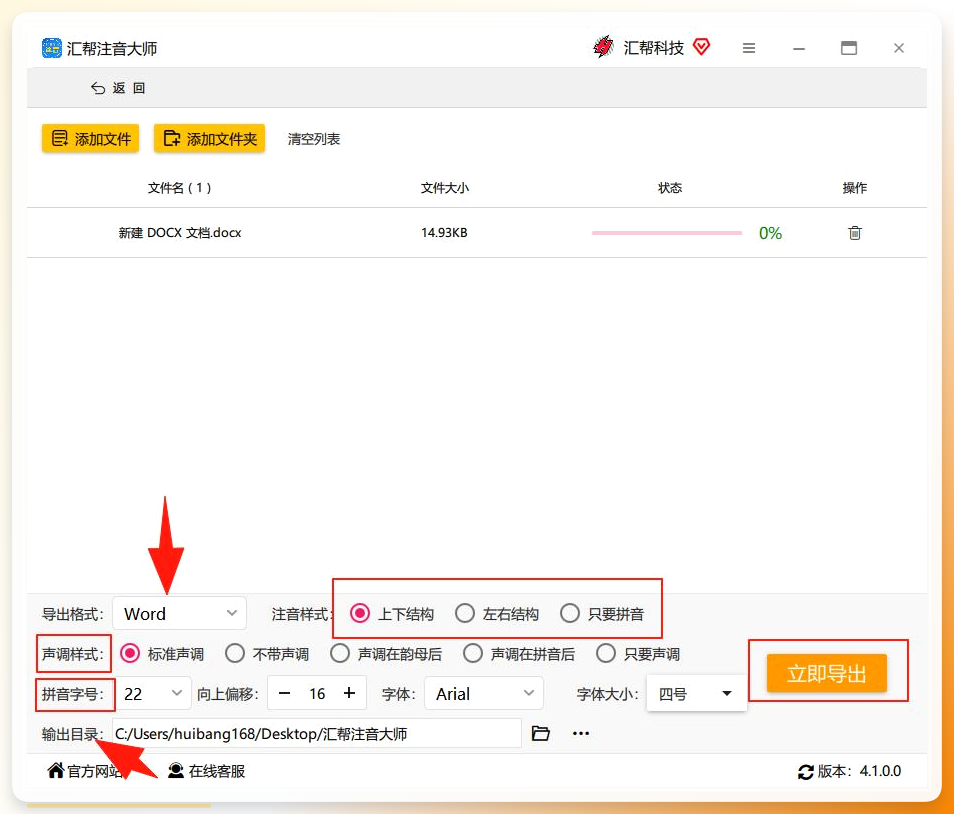Open the output folder with the folder icon
The image size is (954, 814).
click(540, 733)
